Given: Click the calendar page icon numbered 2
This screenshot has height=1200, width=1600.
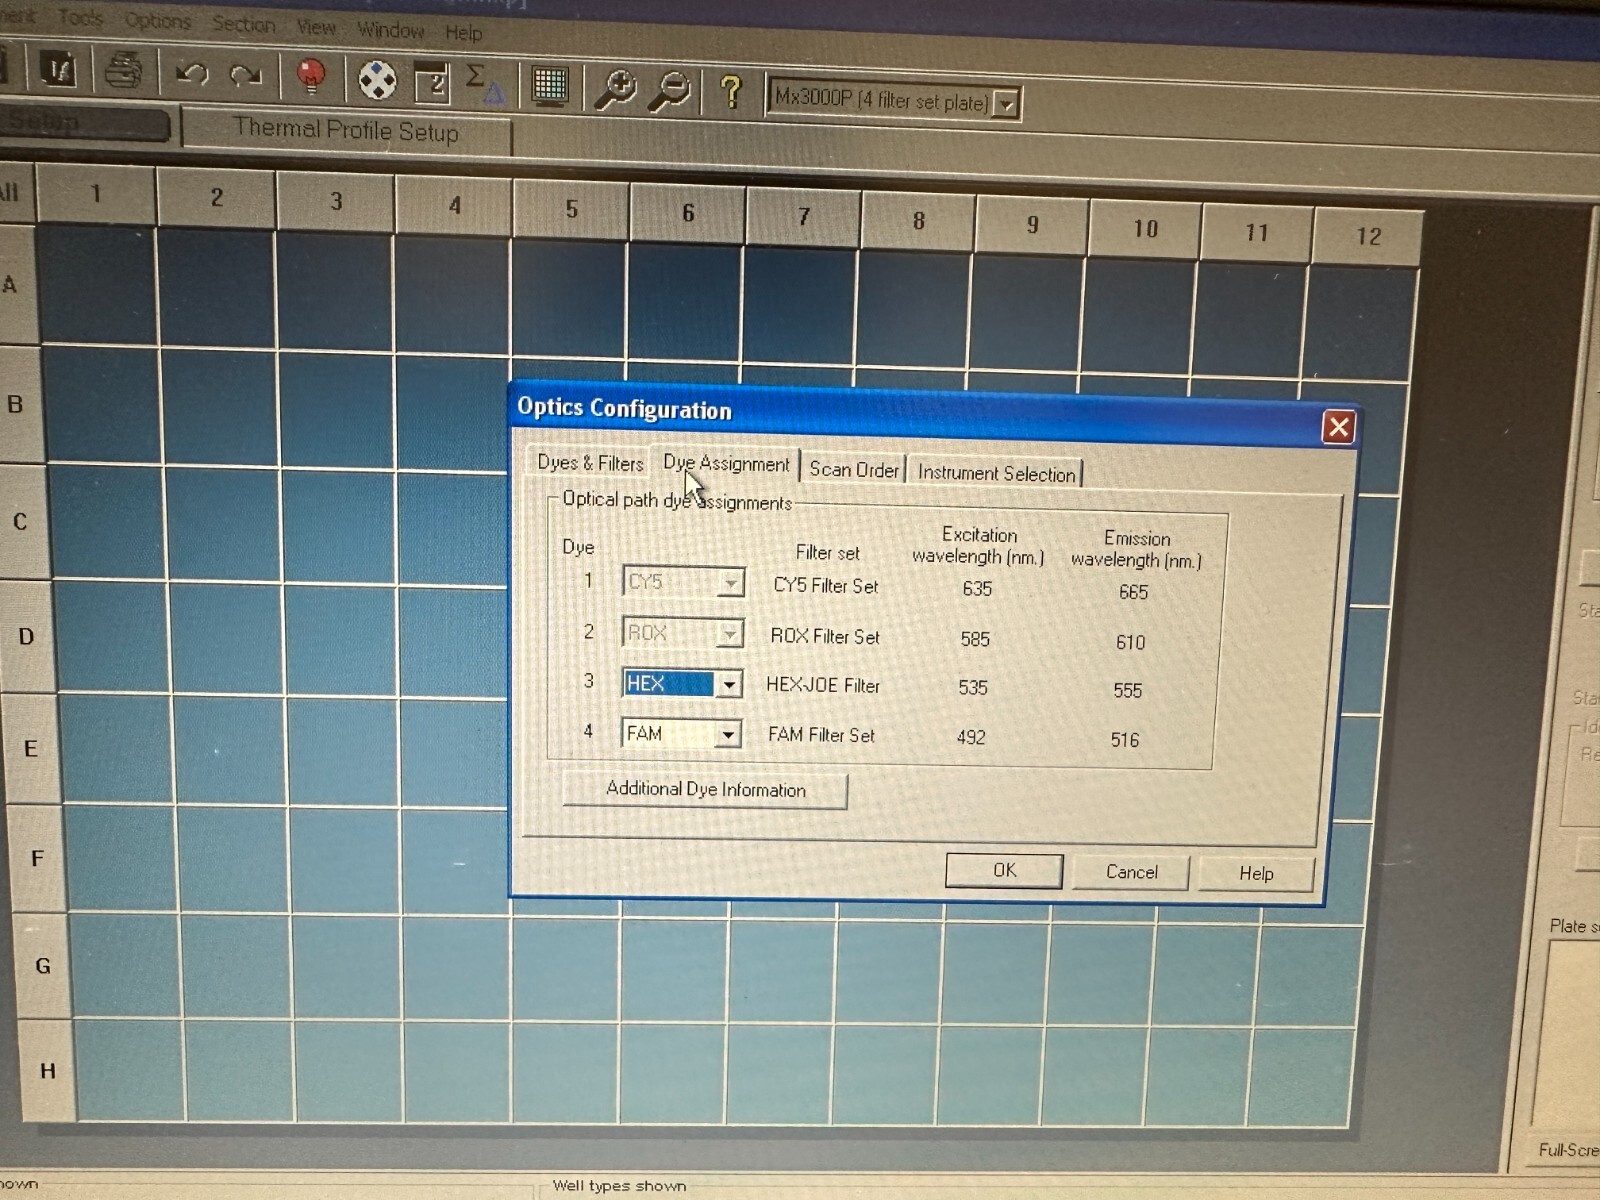Looking at the screenshot, I should click(x=433, y=82).
